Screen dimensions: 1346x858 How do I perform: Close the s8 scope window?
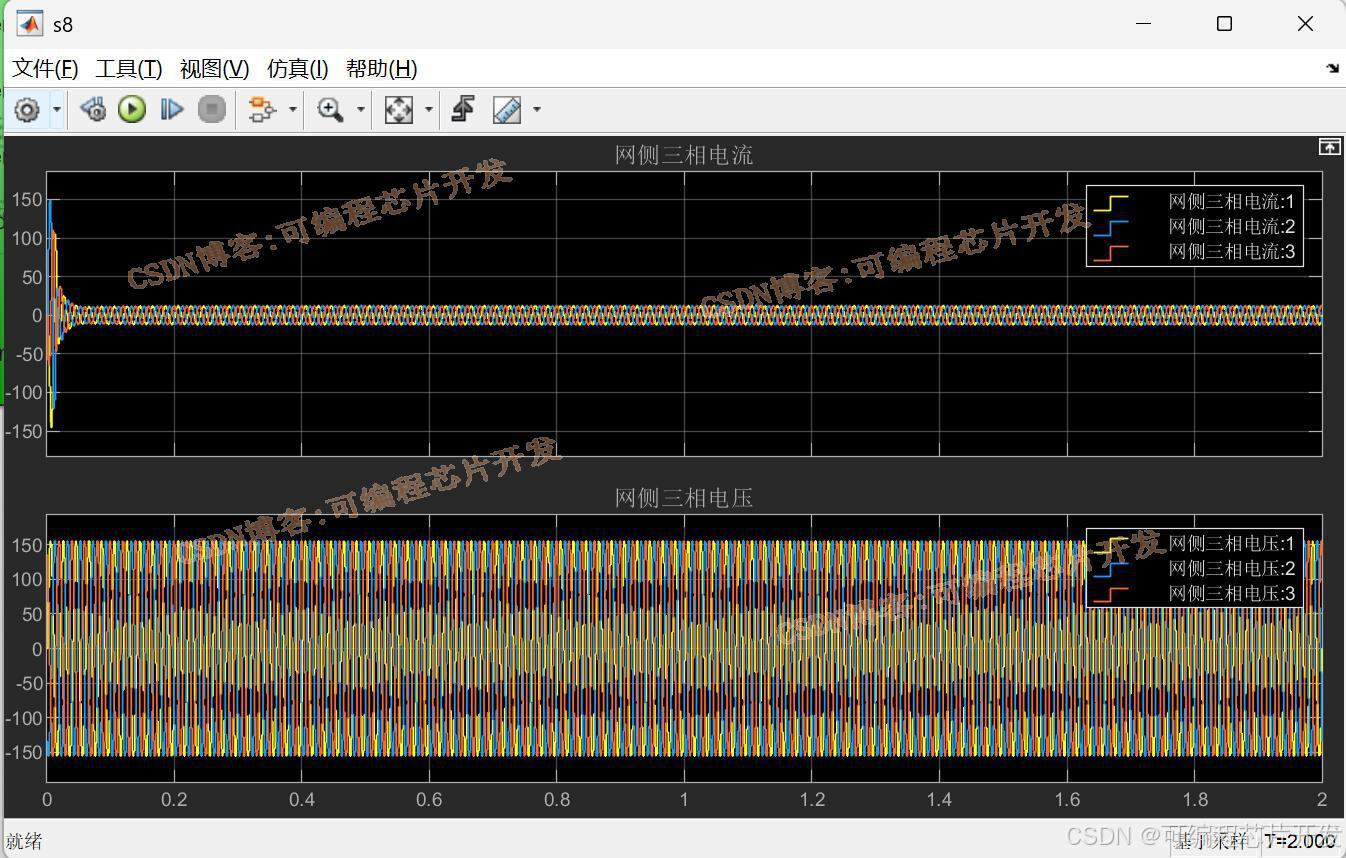(x=1305, y=24)
